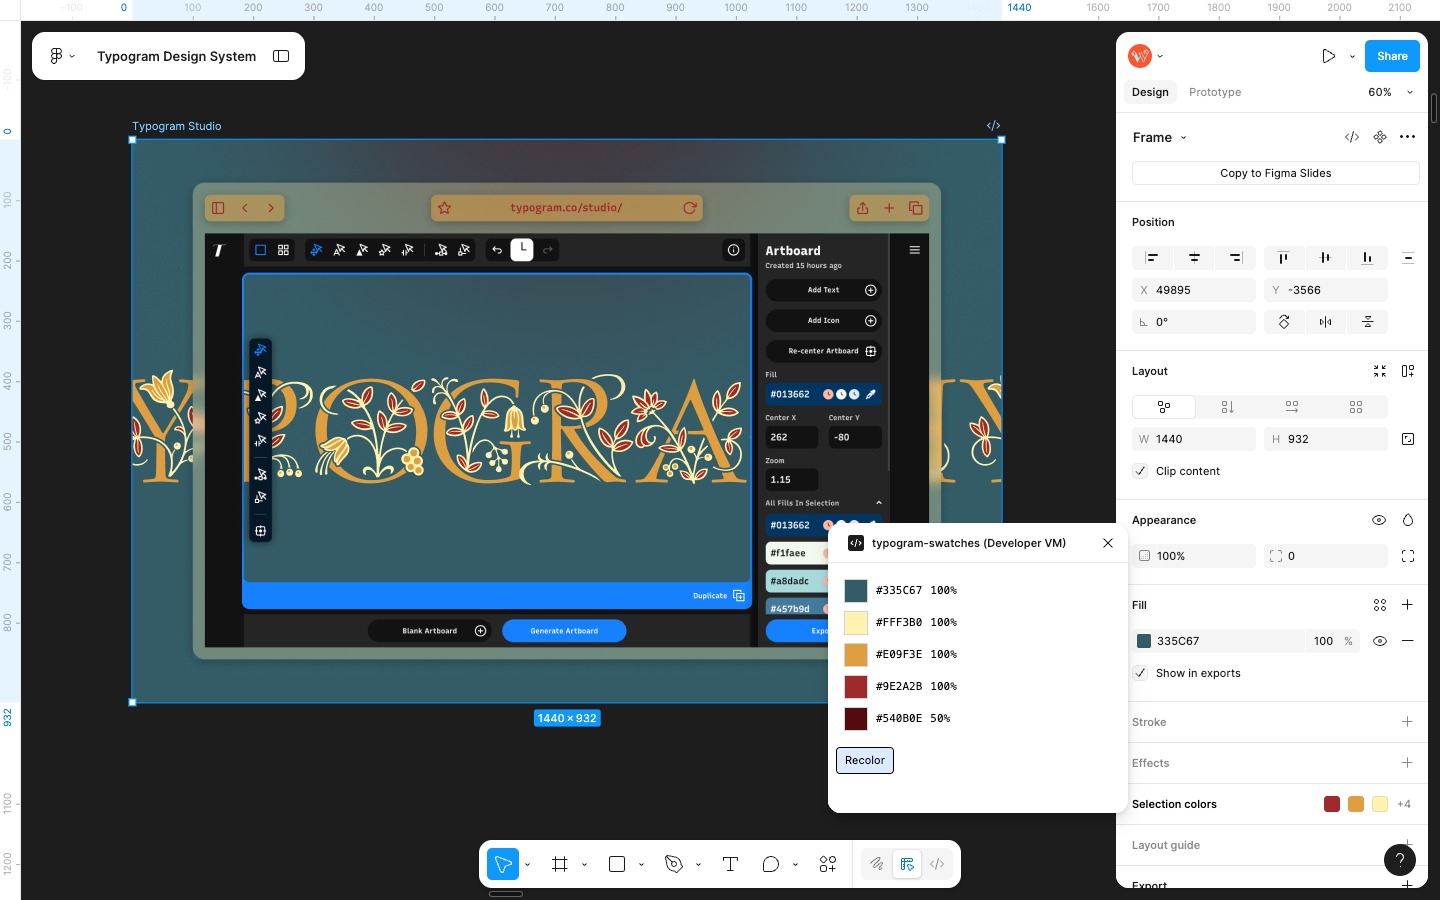Viewport: 1440px width, 900px height.
Task: Click the rotate 90 degrees icon
Action: (x=1284, y=322)
